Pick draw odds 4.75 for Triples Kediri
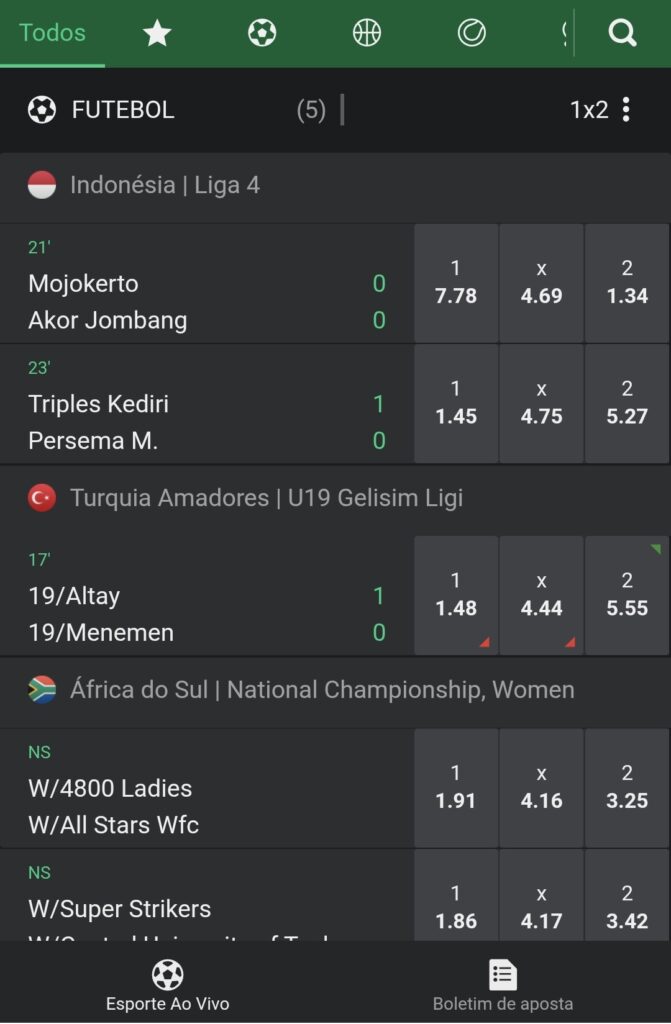The width and height of the screenshot is (671, 1024). coord(541,404)
